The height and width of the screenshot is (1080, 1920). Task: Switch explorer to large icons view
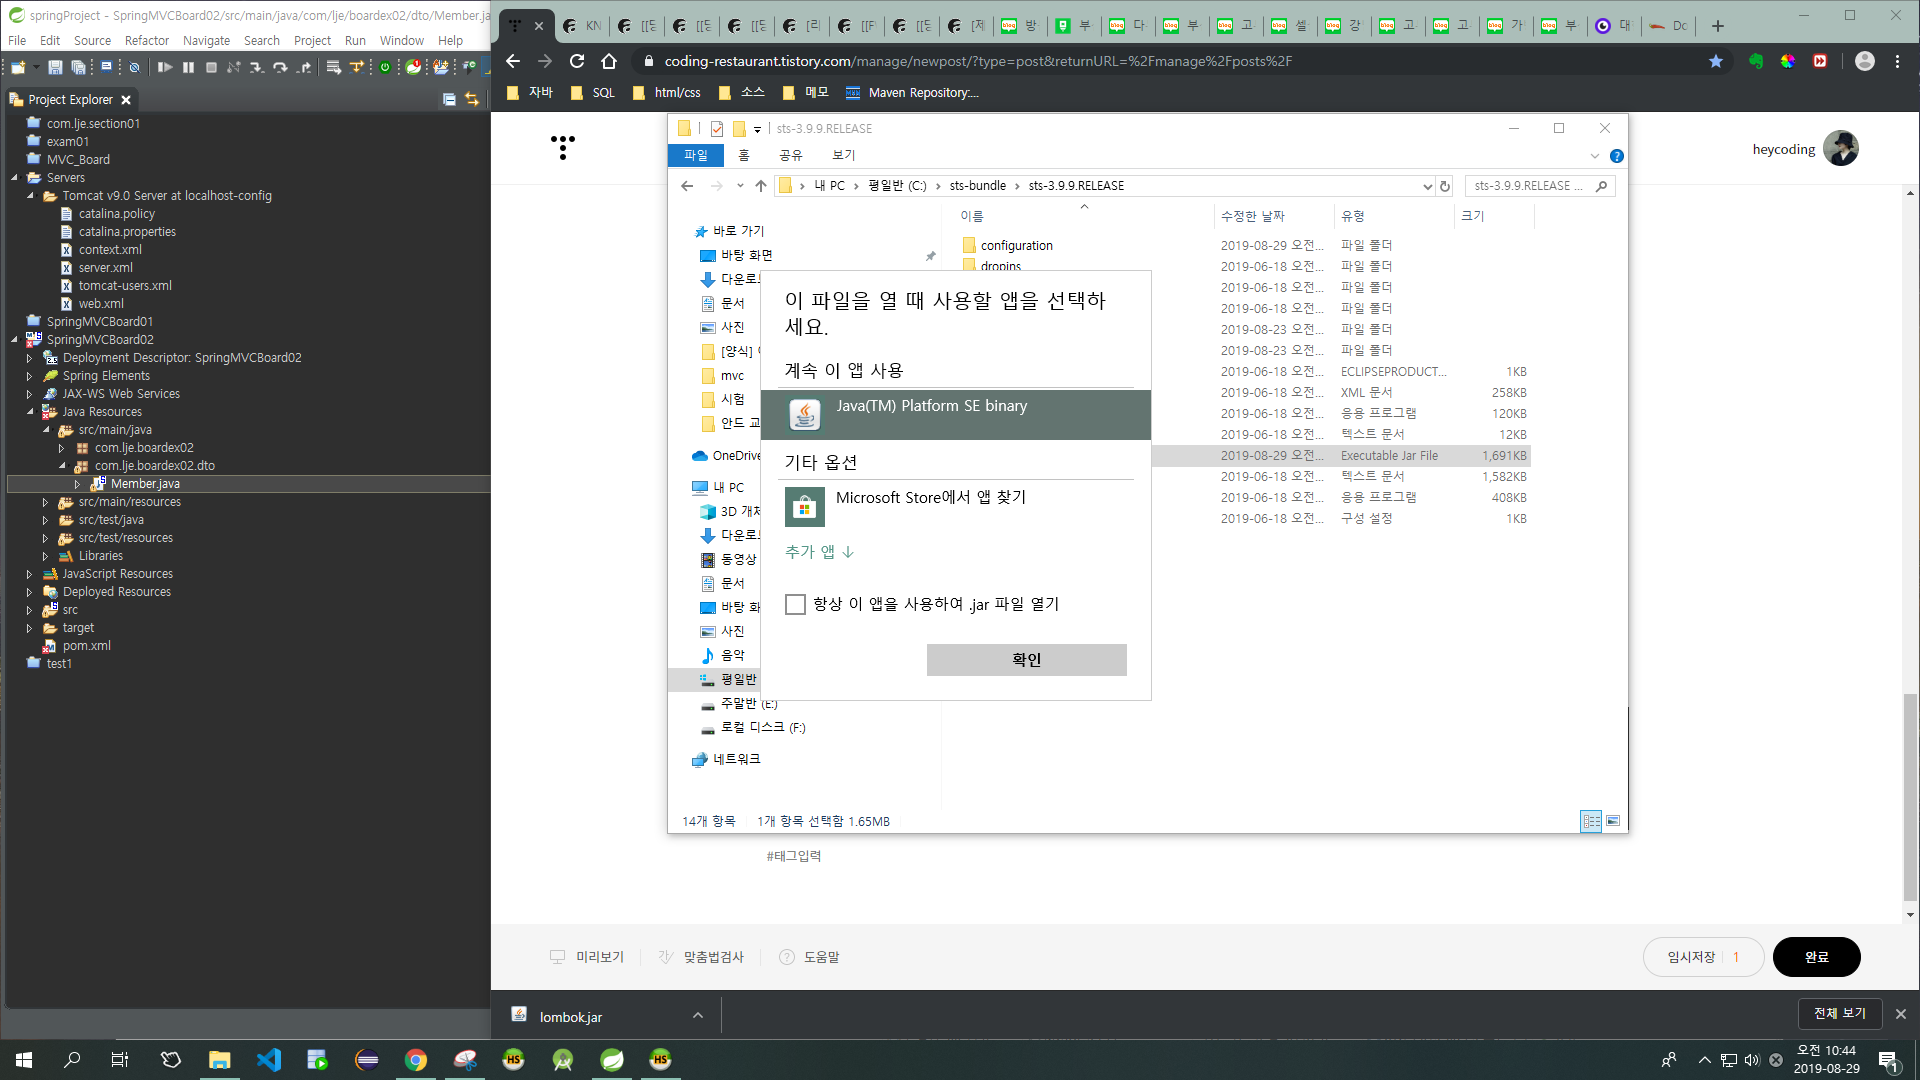click(1613, 821)
